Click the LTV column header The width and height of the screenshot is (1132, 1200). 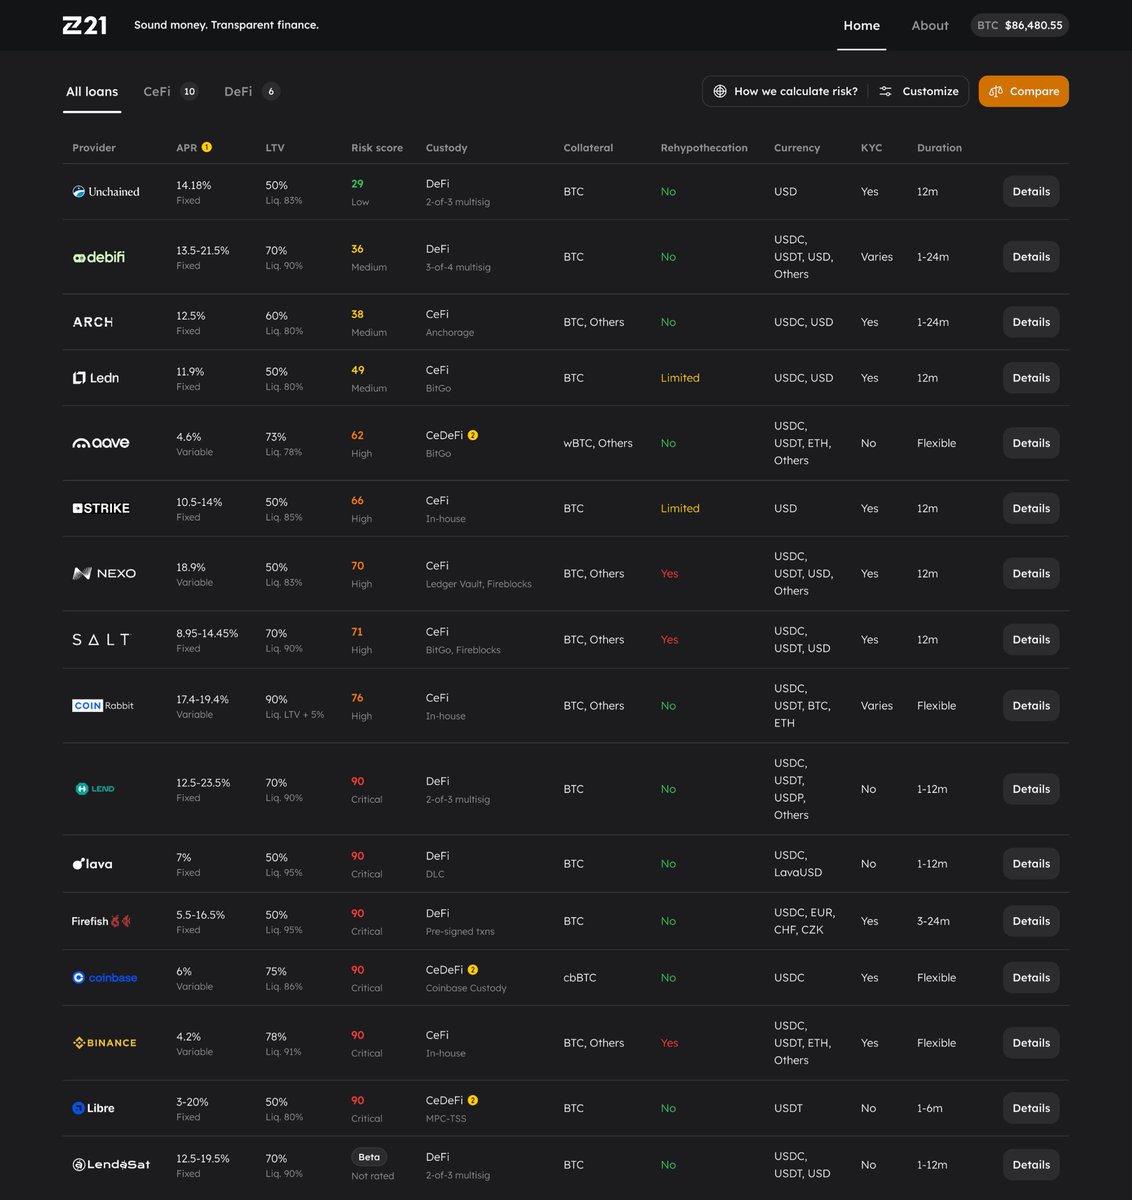[275, 148]
